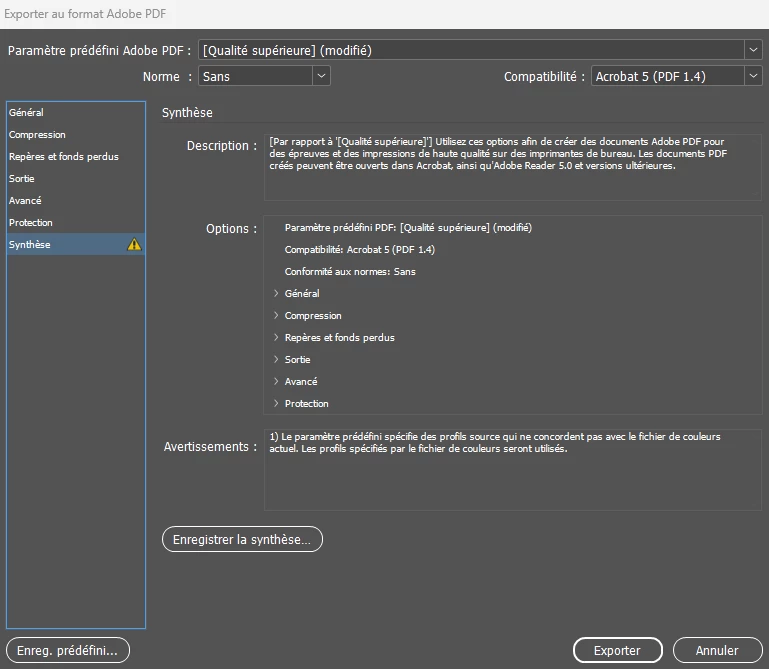
Task: Expand Repères et fonds perdus in Options
Action: click(x=276, y=337)
